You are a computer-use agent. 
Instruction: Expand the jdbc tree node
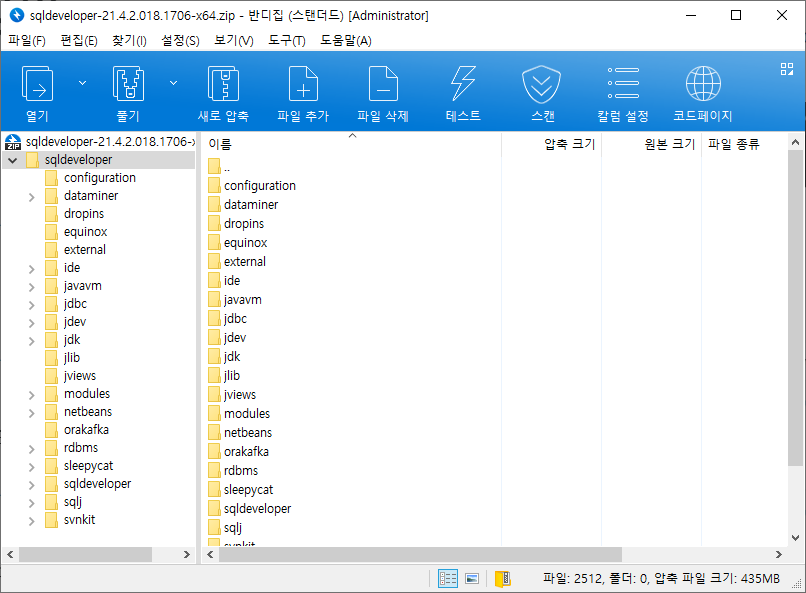click(x=31, y=305)
